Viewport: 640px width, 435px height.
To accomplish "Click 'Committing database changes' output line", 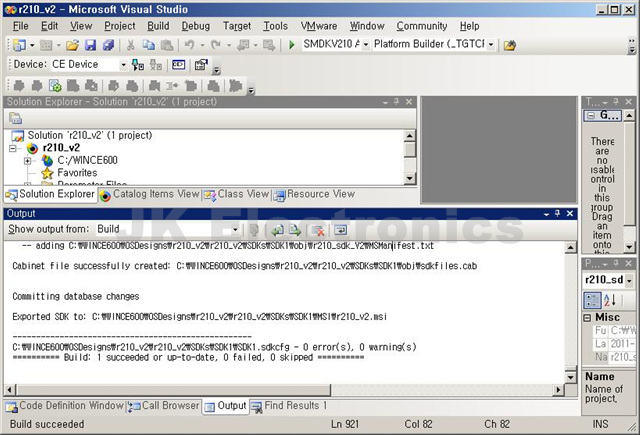I will (76, 296).
